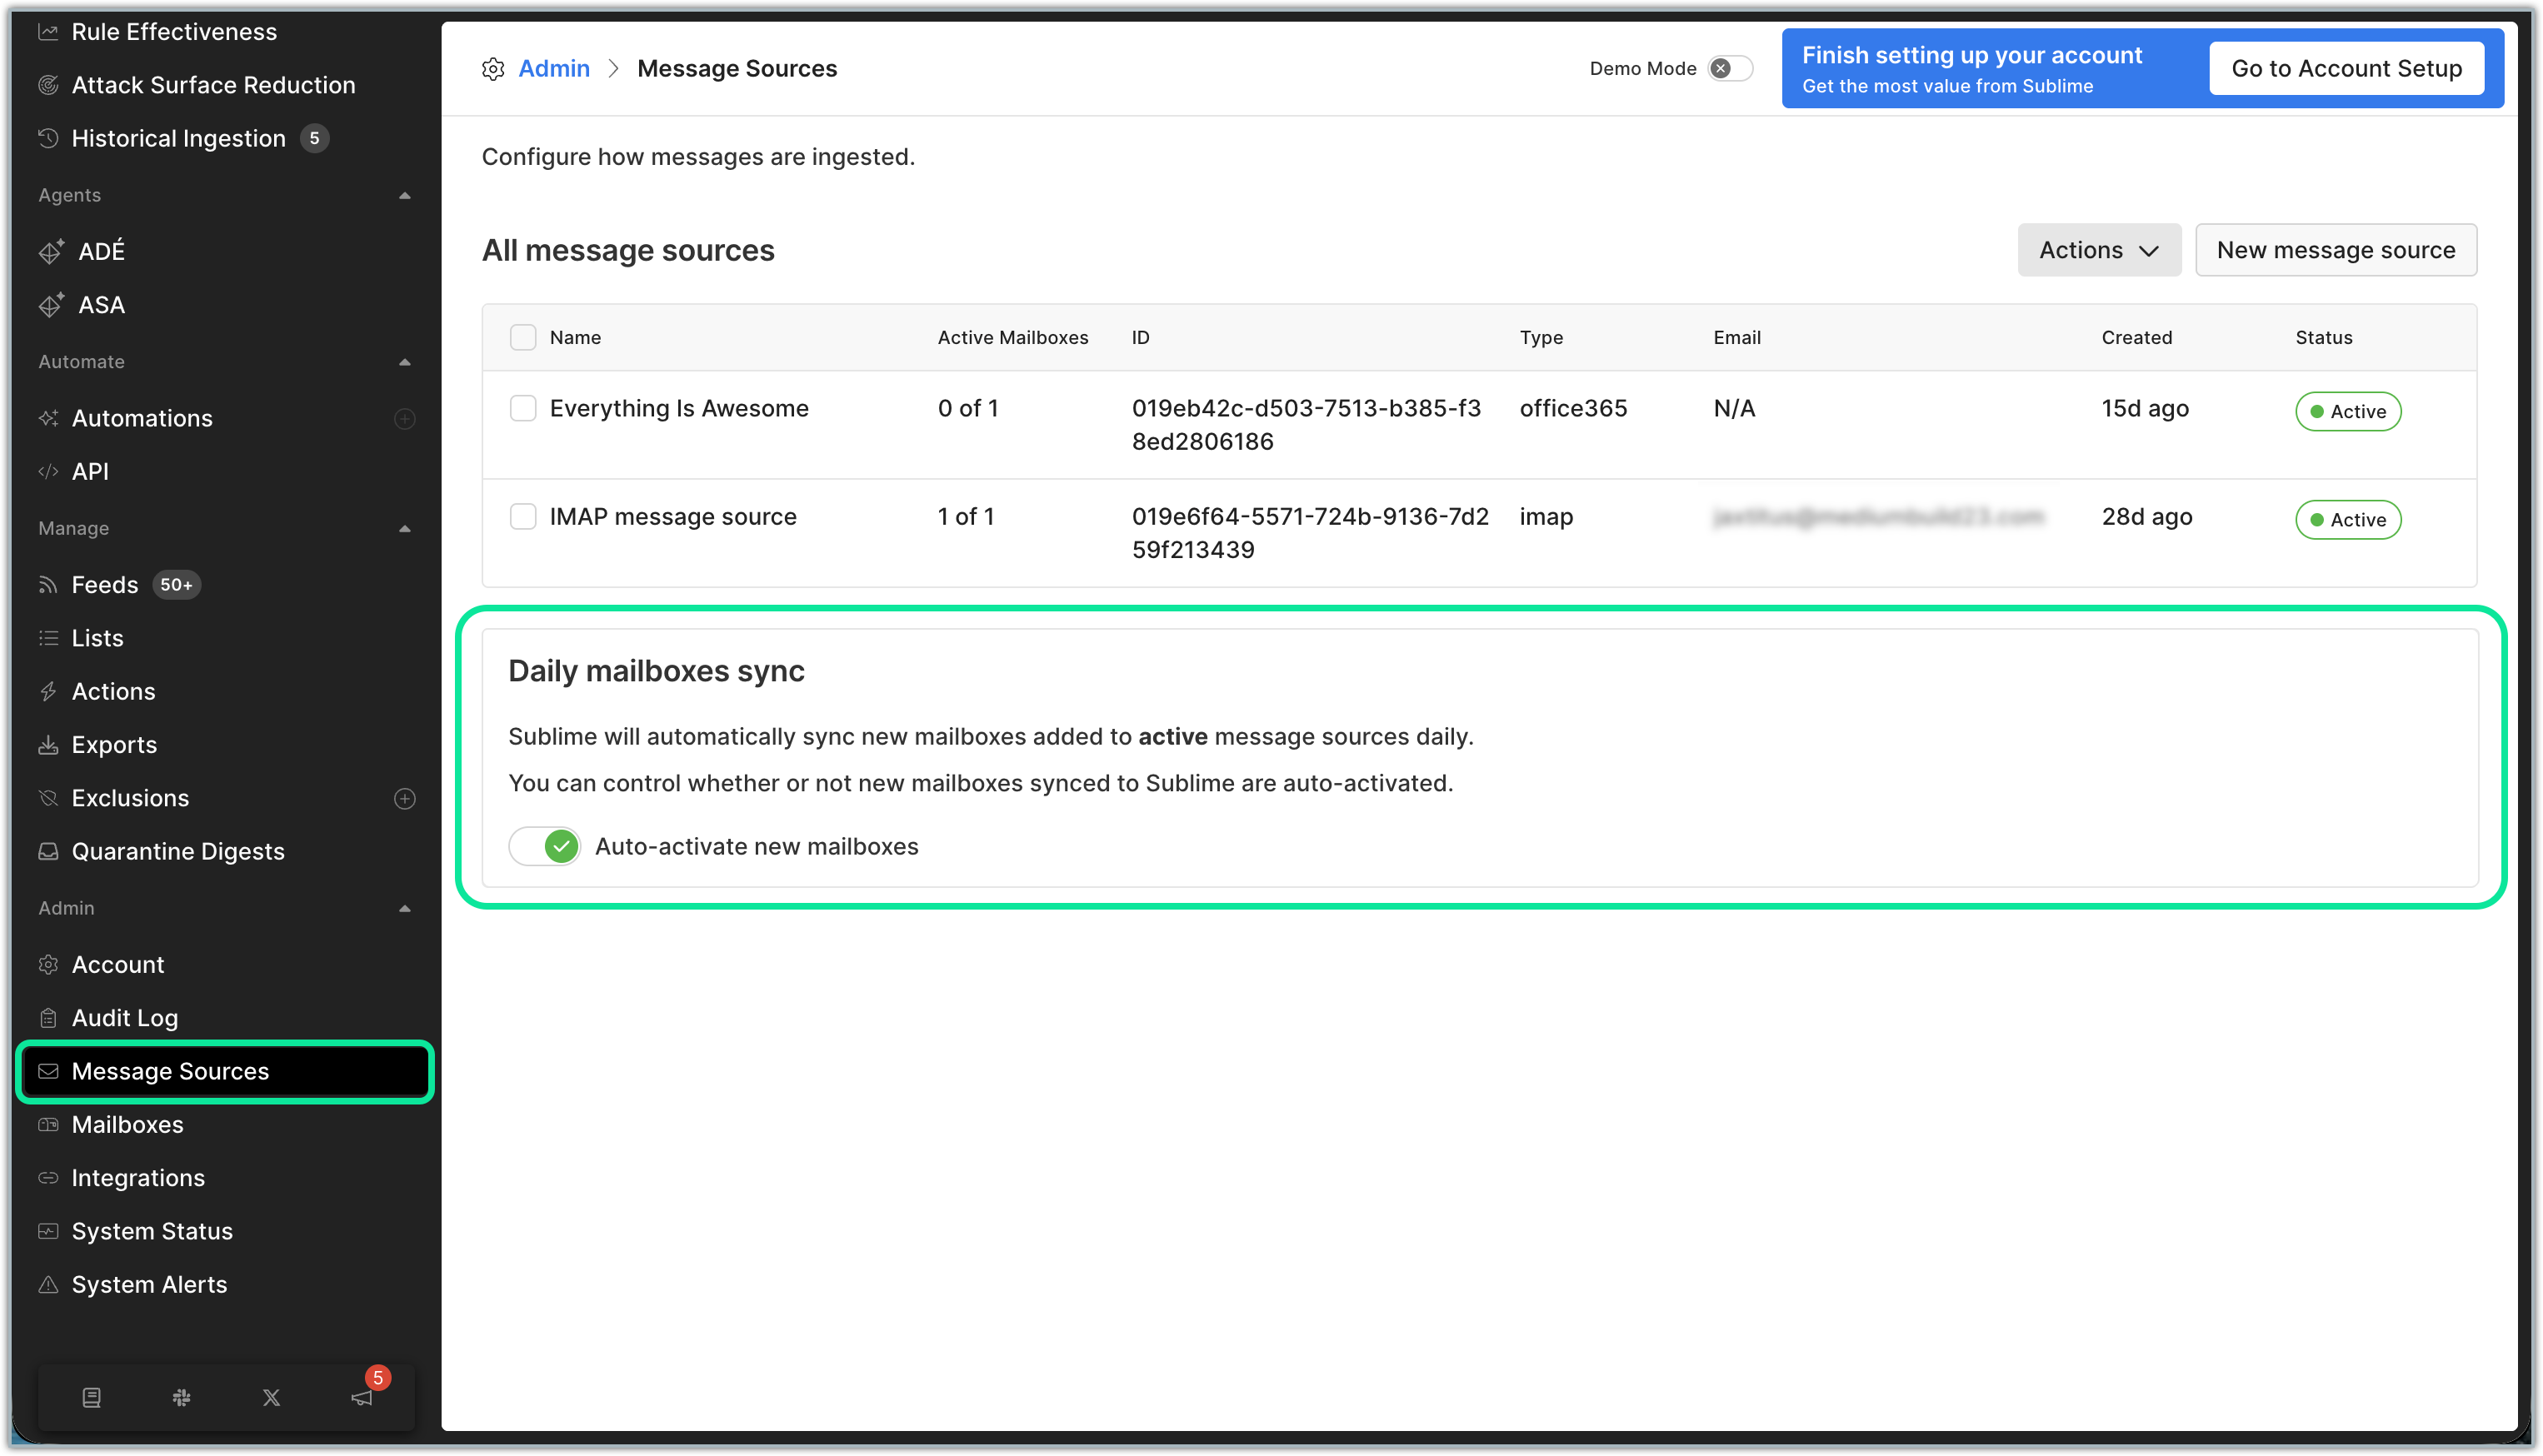Click the Active Mailboxes column header
The width and height of the screenshot is (2543, 1456).
point(1013,337)
